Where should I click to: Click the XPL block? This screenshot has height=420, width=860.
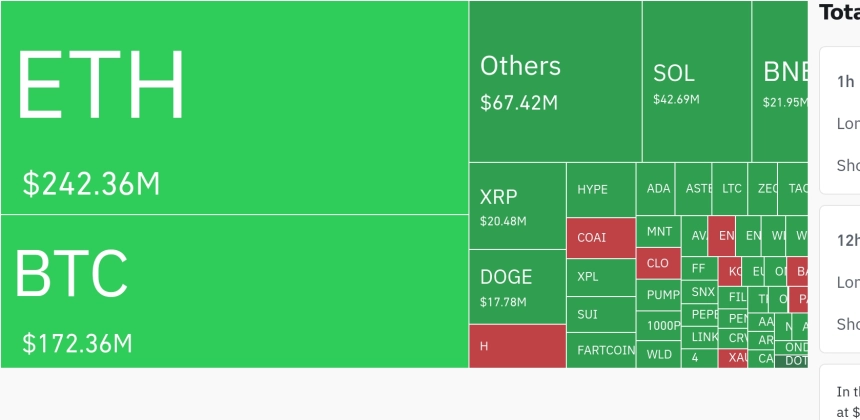coord(601,277)
